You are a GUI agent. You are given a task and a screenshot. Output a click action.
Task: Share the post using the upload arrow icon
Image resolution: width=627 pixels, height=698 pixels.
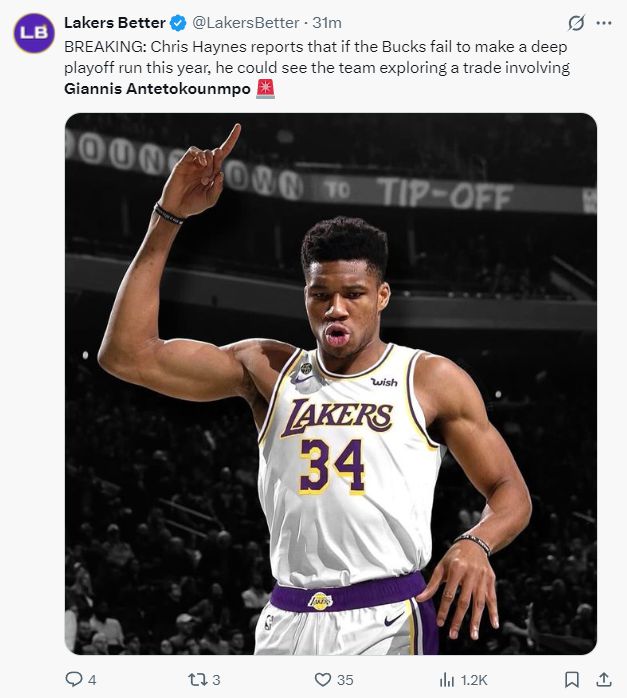(x=603, y=679)
